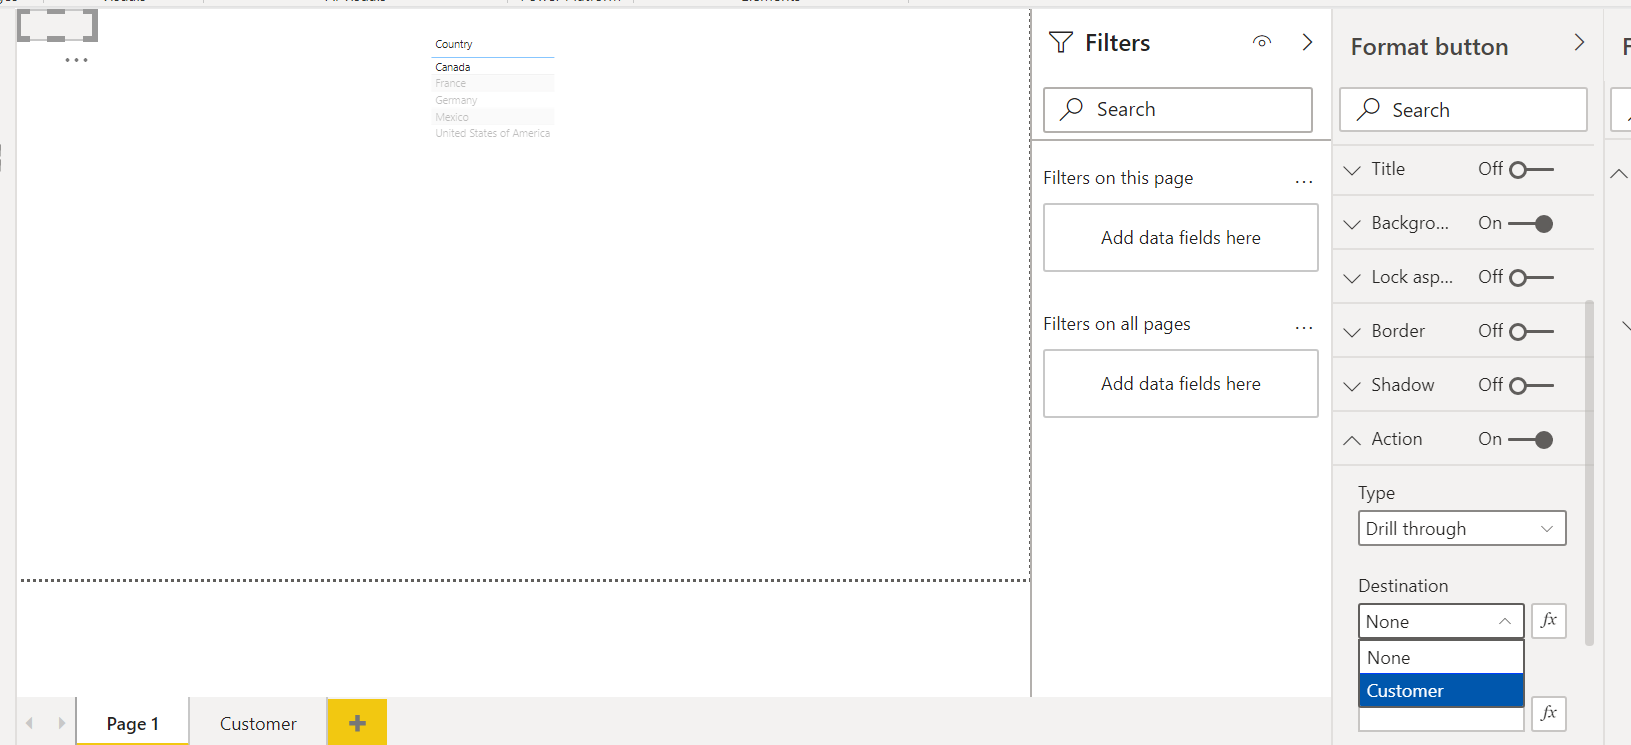Viewport: 1631px width, 745px height.
Task: Disable the Action toggle
Action: 1531,440
